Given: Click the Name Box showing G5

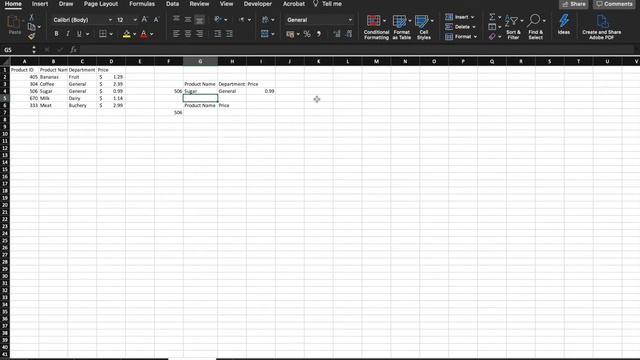Looking at the screenshot, I should coord(16,50).
